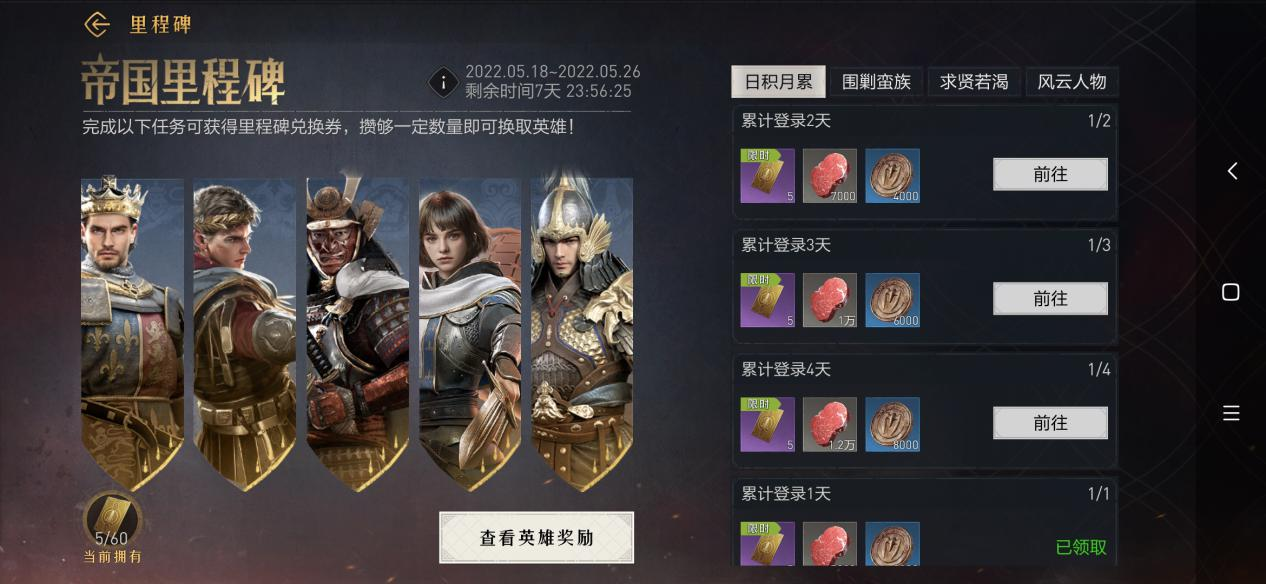Select the red-masked samurai hero banner

(x=357, y=330)
